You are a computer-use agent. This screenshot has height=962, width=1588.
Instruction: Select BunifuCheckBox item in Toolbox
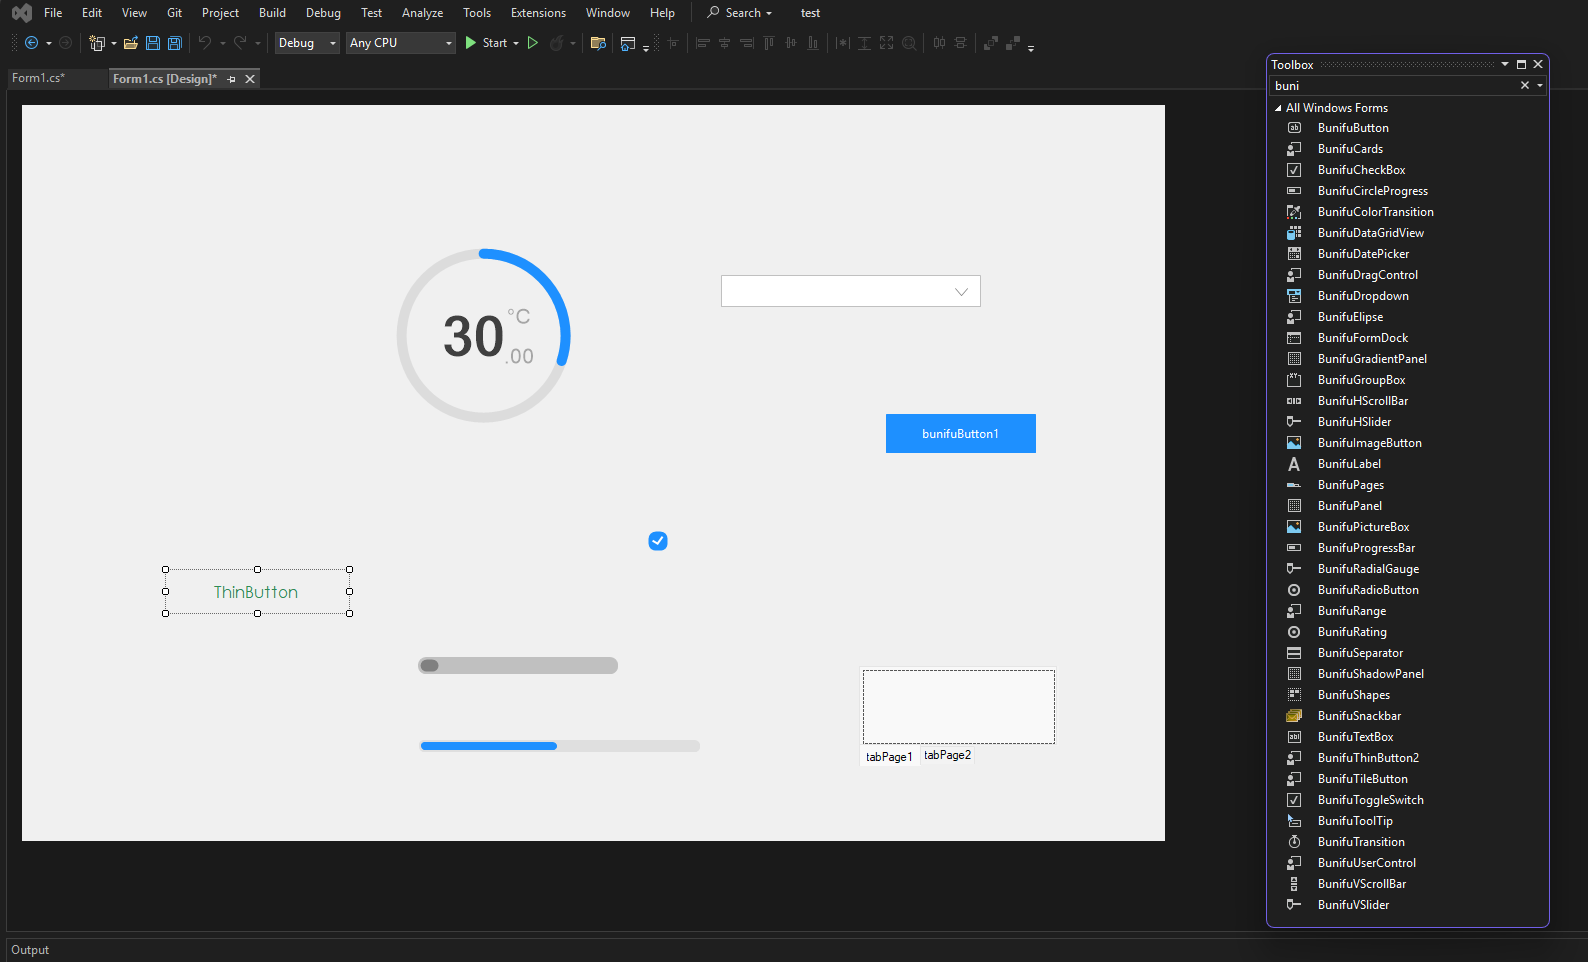1361,170
